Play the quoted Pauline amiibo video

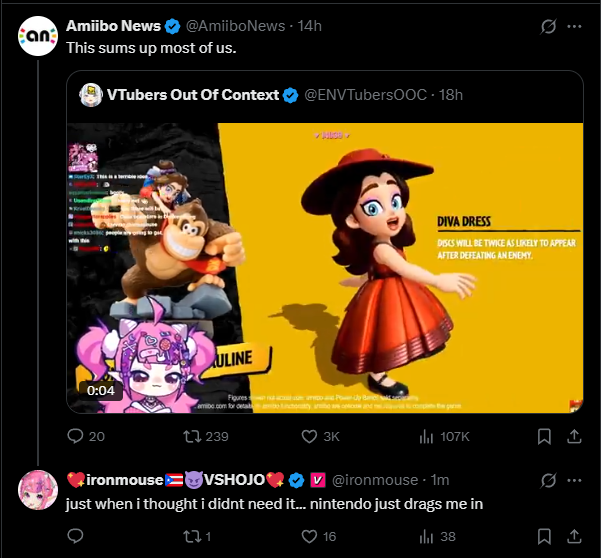pos(325,268)
